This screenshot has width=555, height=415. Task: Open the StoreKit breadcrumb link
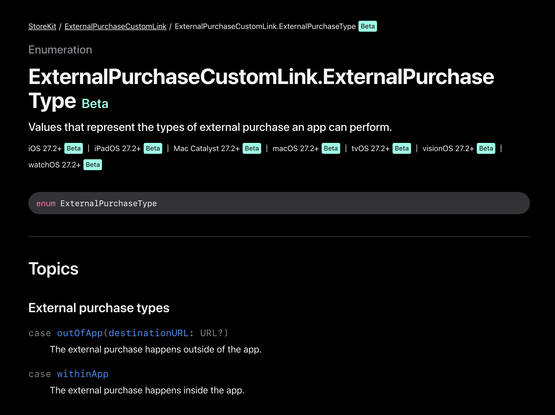coord(42,27)
